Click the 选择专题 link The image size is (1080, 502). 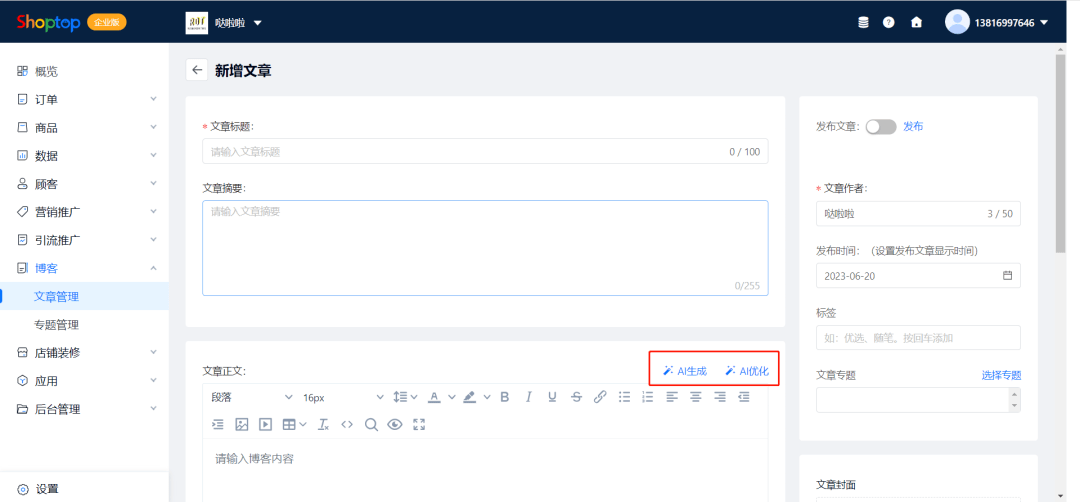(1001, 375)
